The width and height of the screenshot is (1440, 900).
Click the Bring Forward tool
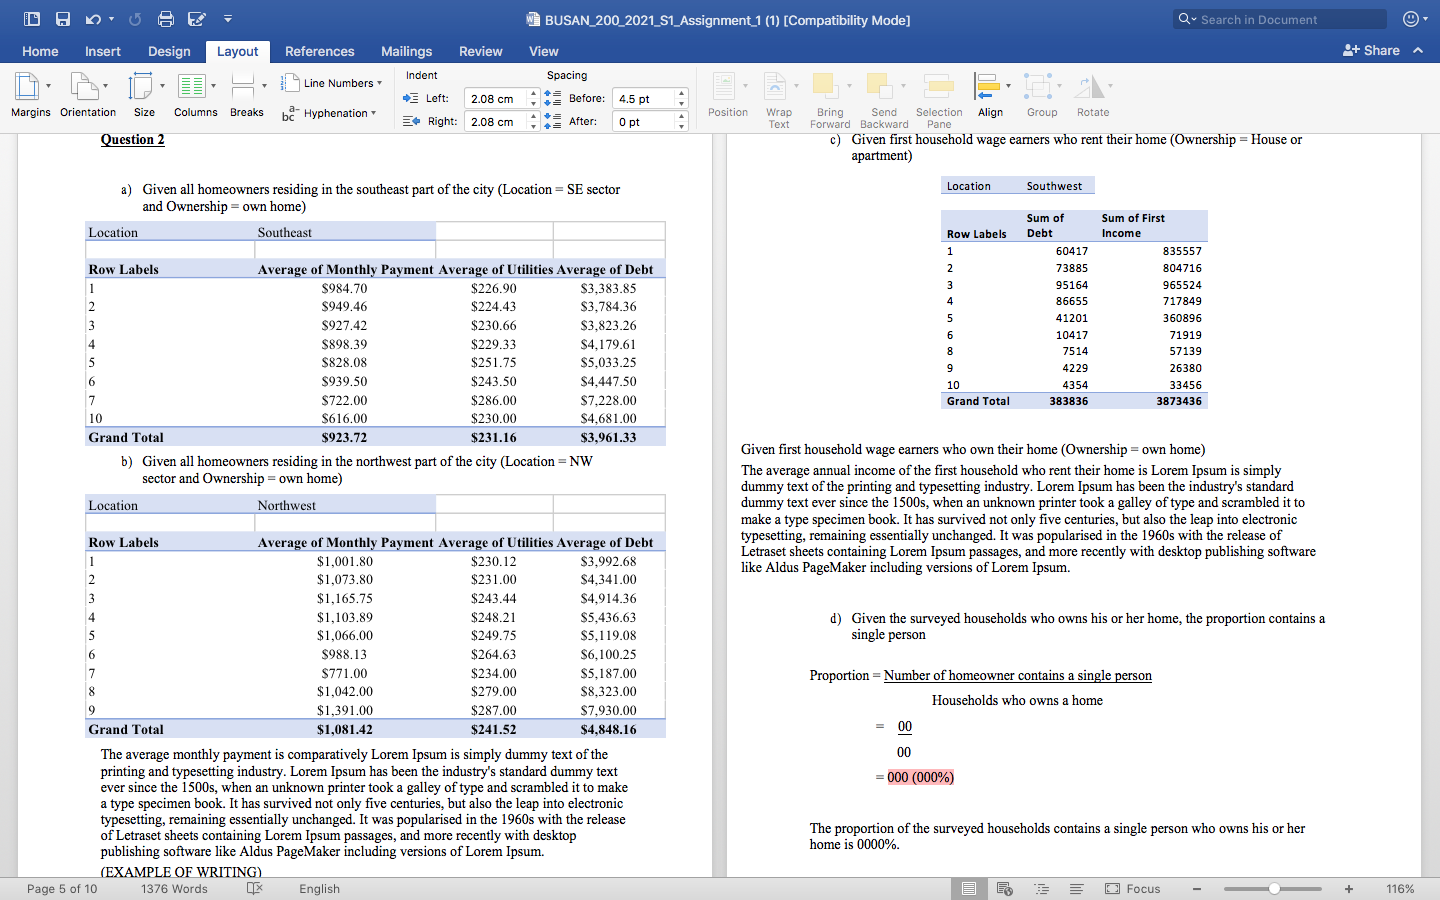coord(830,100)
